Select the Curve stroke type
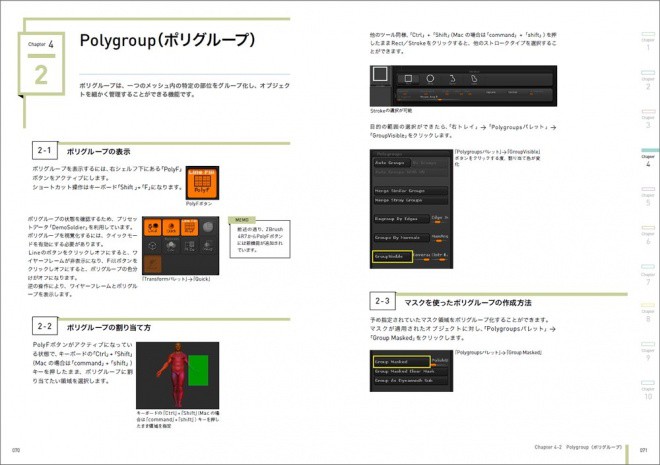The width and height of the screenshot is (660, 465). click(452, 79)
